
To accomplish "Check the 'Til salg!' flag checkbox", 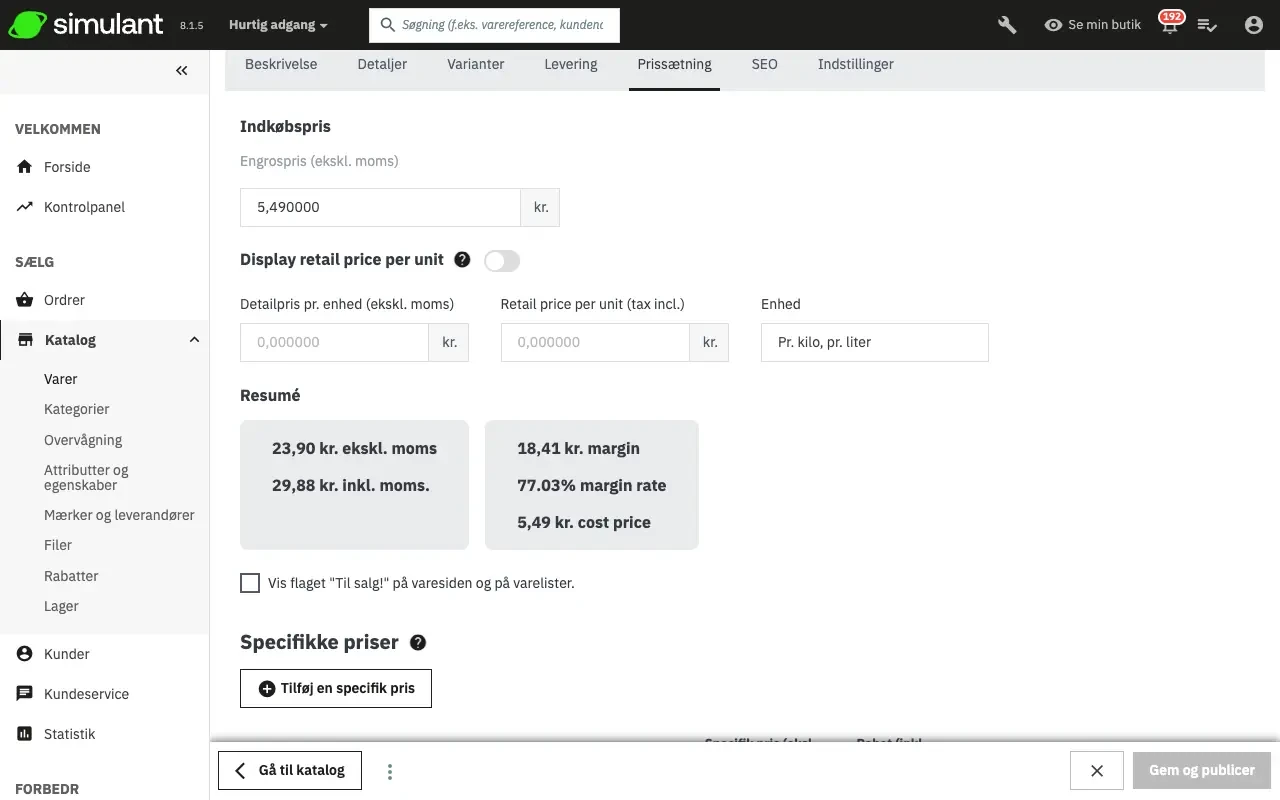I will pos(250,583).
